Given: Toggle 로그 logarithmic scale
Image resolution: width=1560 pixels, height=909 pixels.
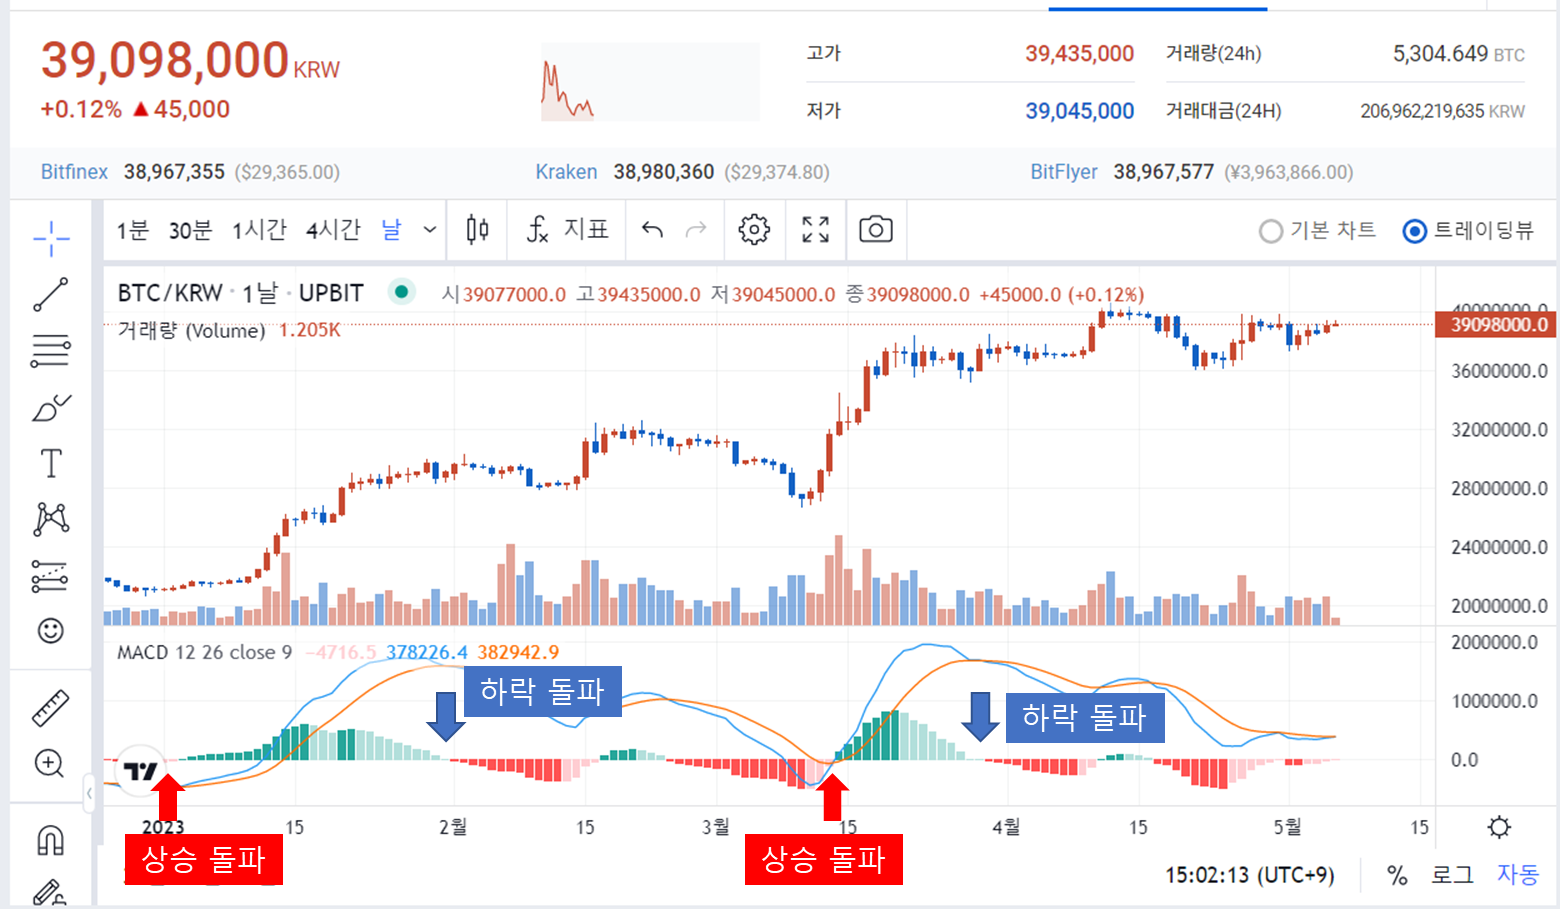Looking at the screenshot, I should [x=1452, y=876].
